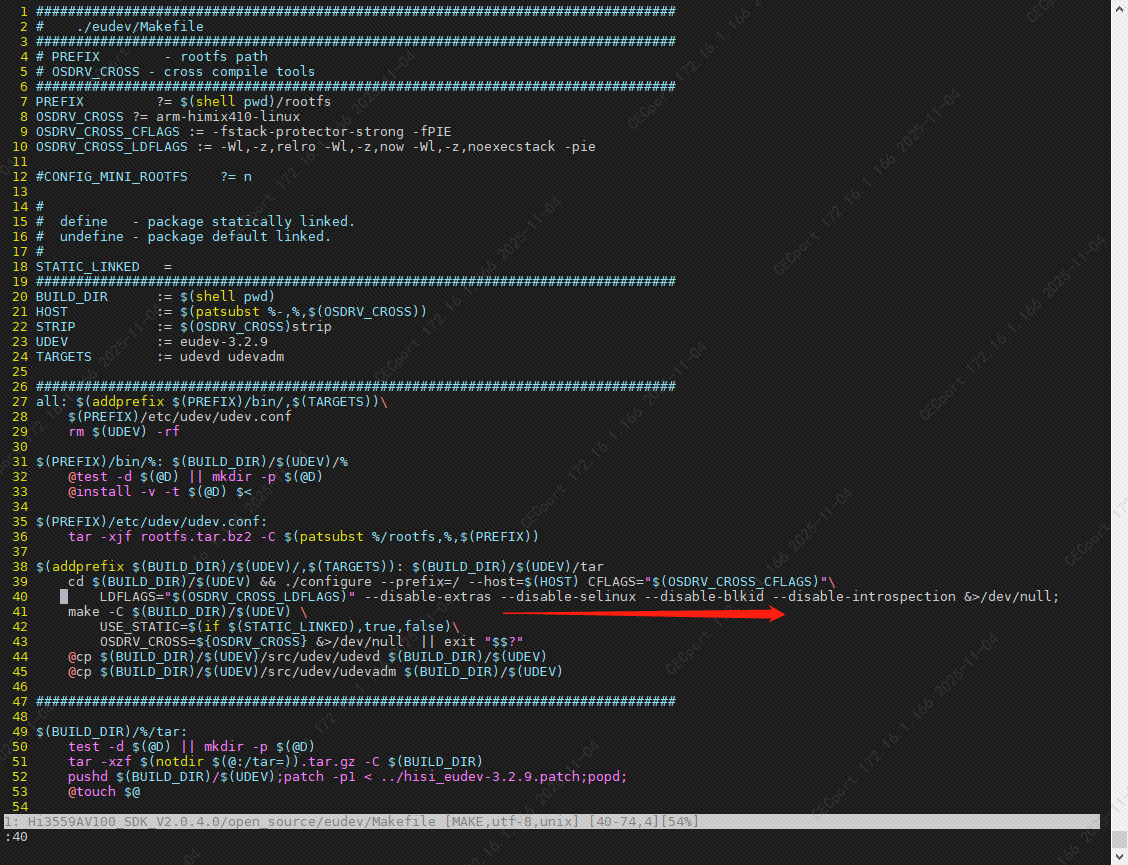Click '-Wl,-z,relro' linker flag
Image resolution: width=1128 pixels, height=865 pixels.
(x=268, y=147)
